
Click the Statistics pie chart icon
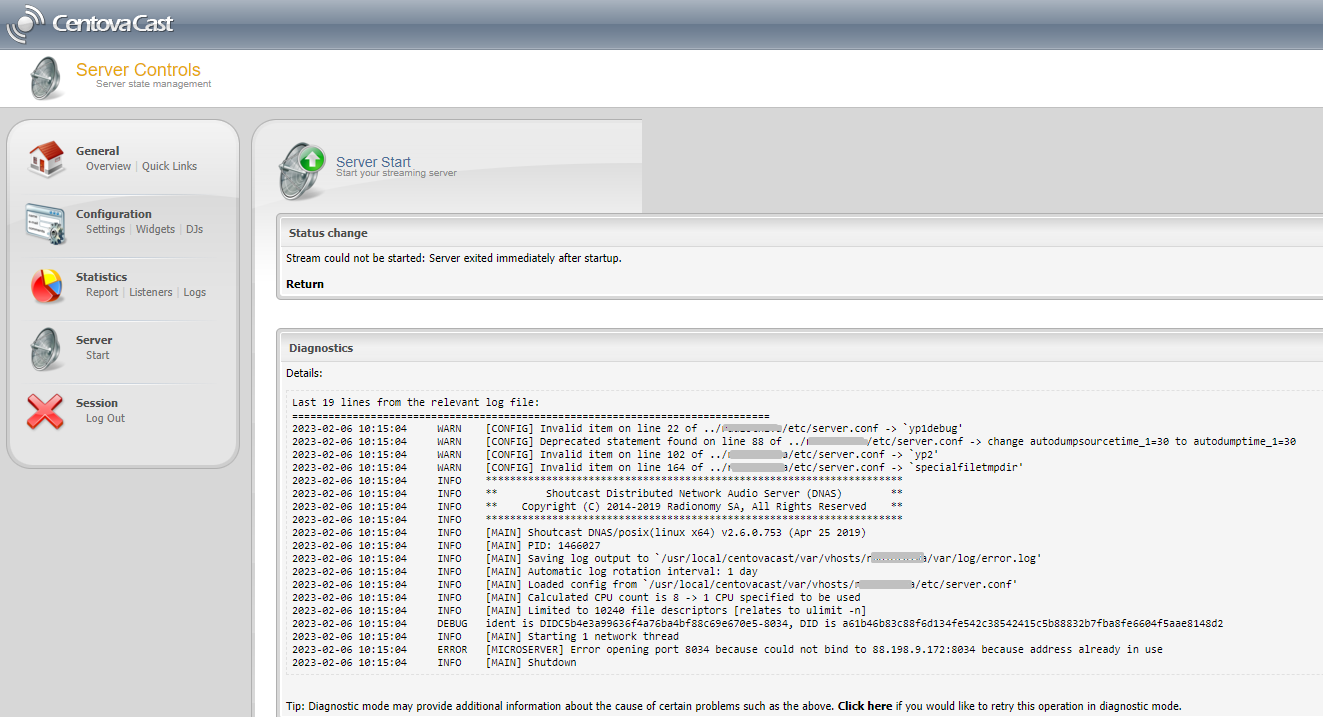tap(46, 285)
